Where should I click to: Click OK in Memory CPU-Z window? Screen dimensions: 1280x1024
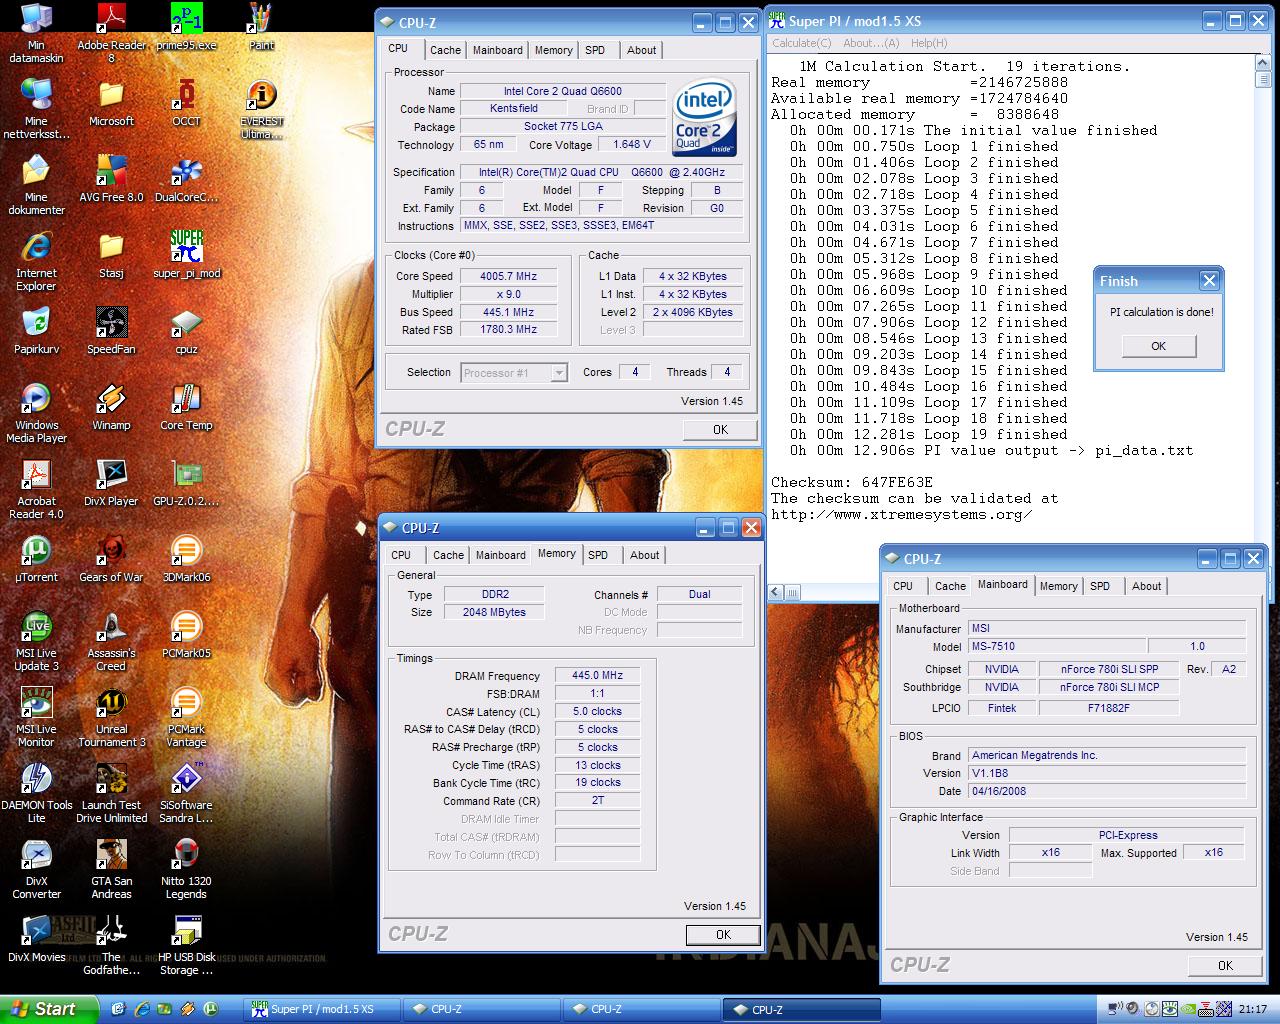pyautogui.click(x=723, y=935)
